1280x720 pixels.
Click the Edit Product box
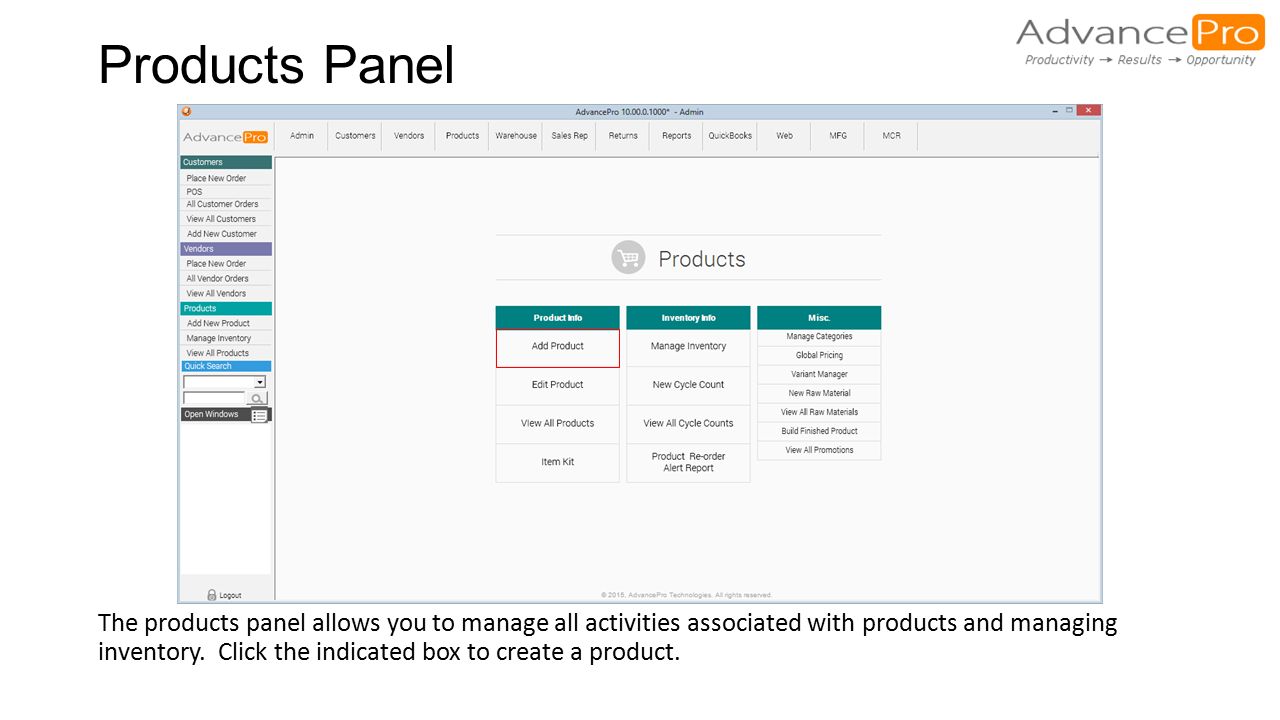(x=558, y=385)
